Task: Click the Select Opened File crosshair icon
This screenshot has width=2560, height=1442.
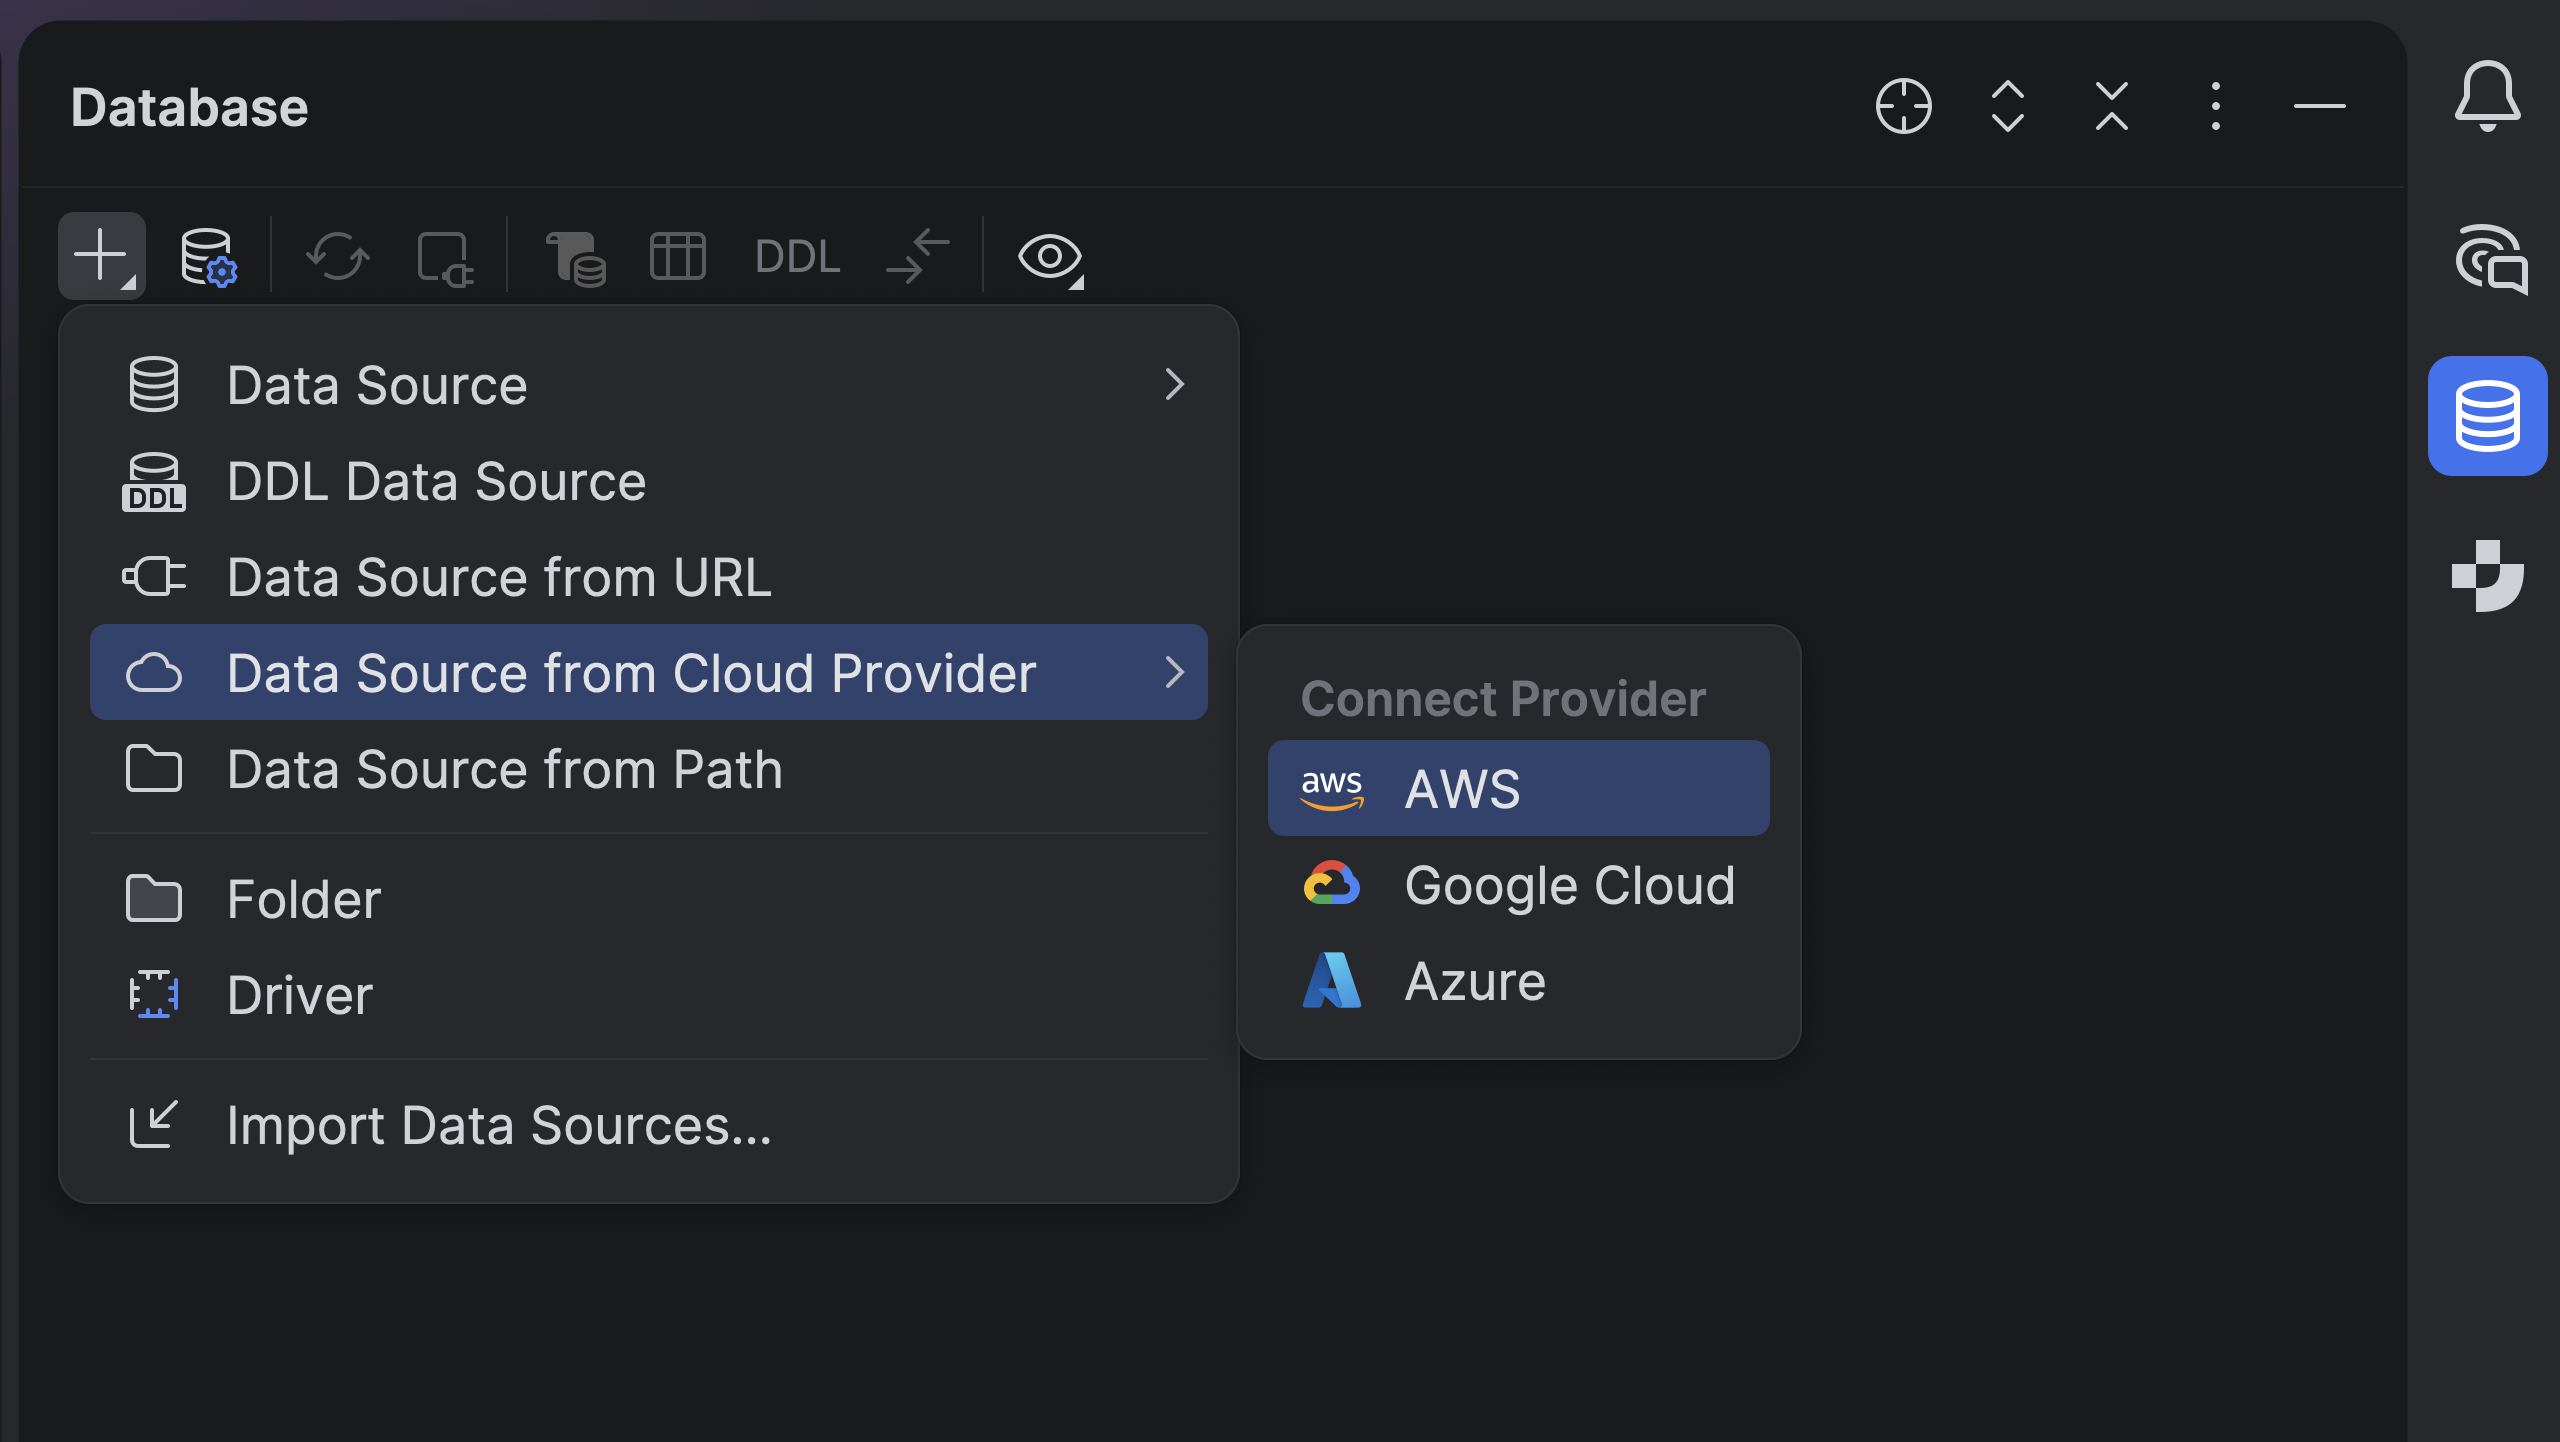Action: [x=1903, y=106]
